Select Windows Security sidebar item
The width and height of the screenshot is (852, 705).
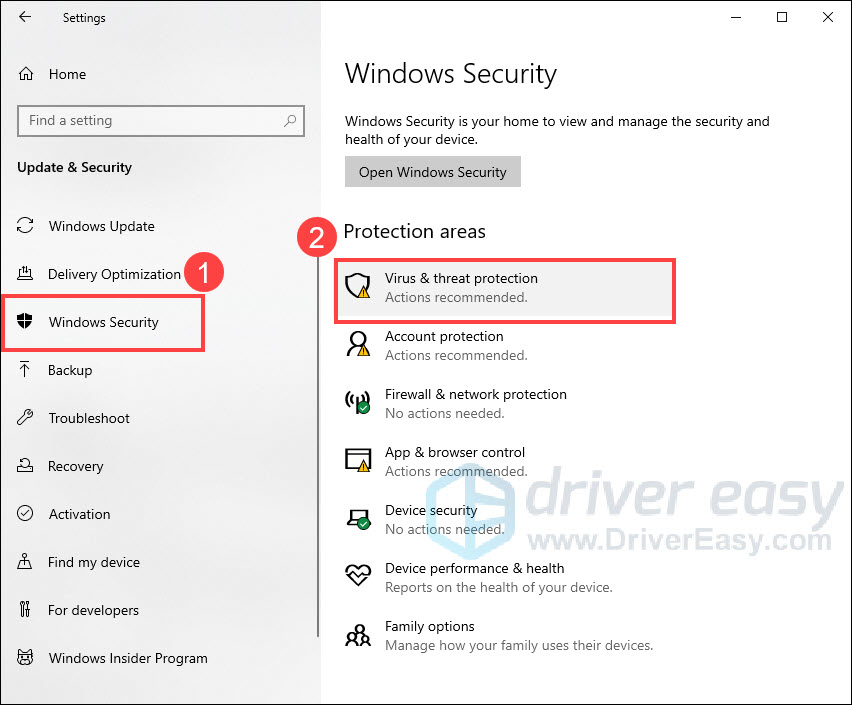point(102,322)
